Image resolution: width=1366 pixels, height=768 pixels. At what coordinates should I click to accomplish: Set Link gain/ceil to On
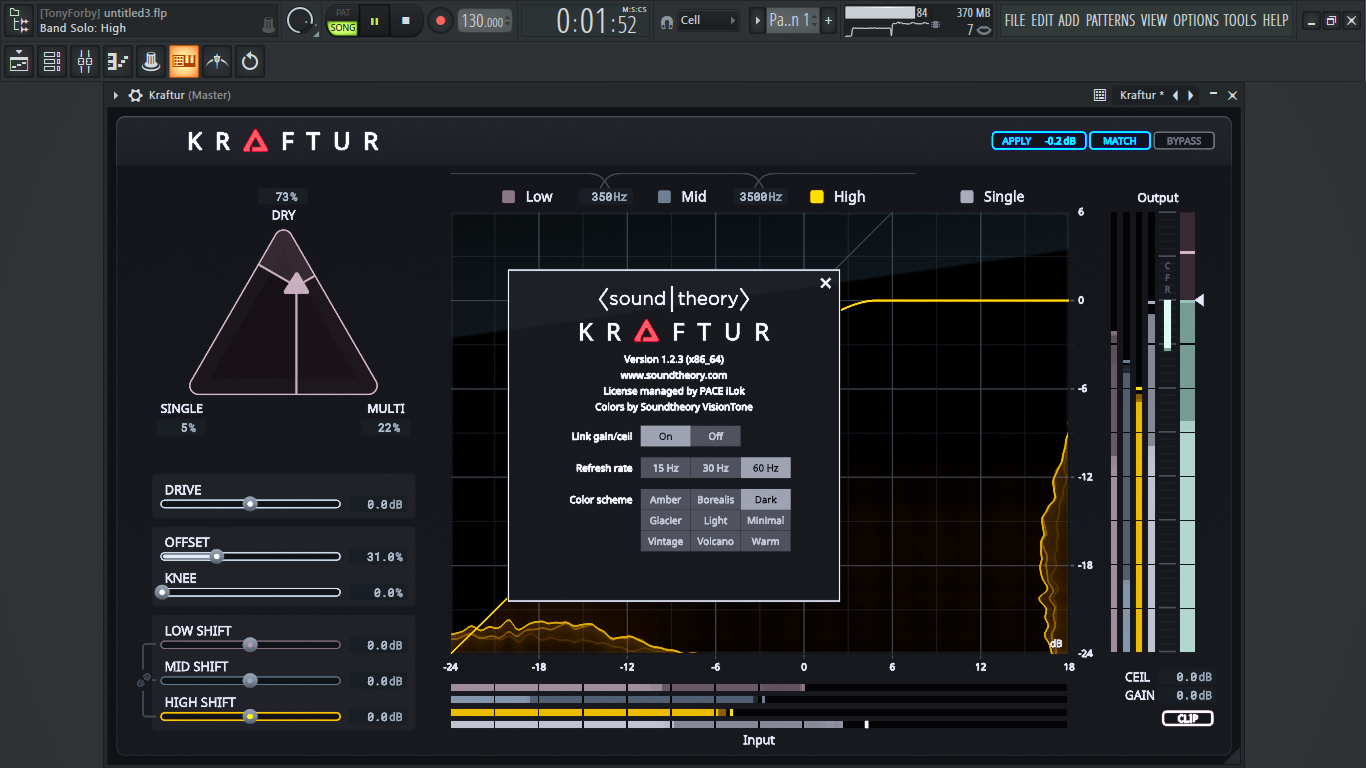[x=666, y=436]
